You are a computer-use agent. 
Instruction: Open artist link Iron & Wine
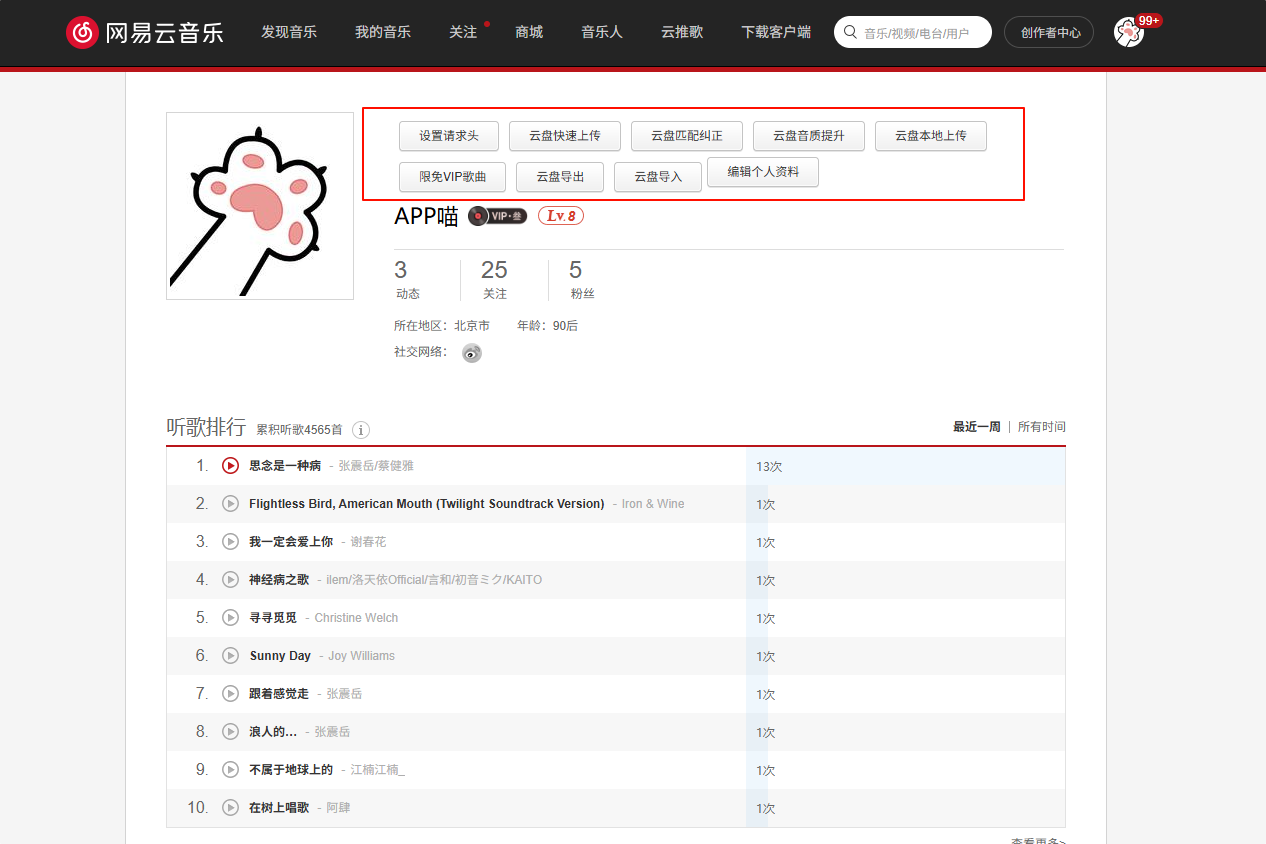653,504
